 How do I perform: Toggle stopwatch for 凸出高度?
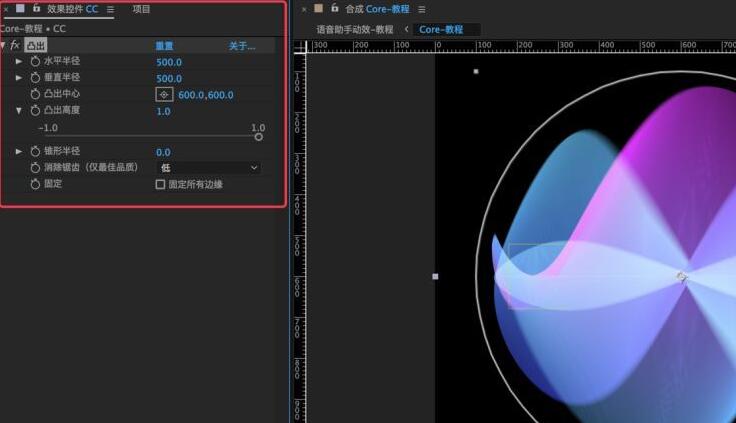35,111
